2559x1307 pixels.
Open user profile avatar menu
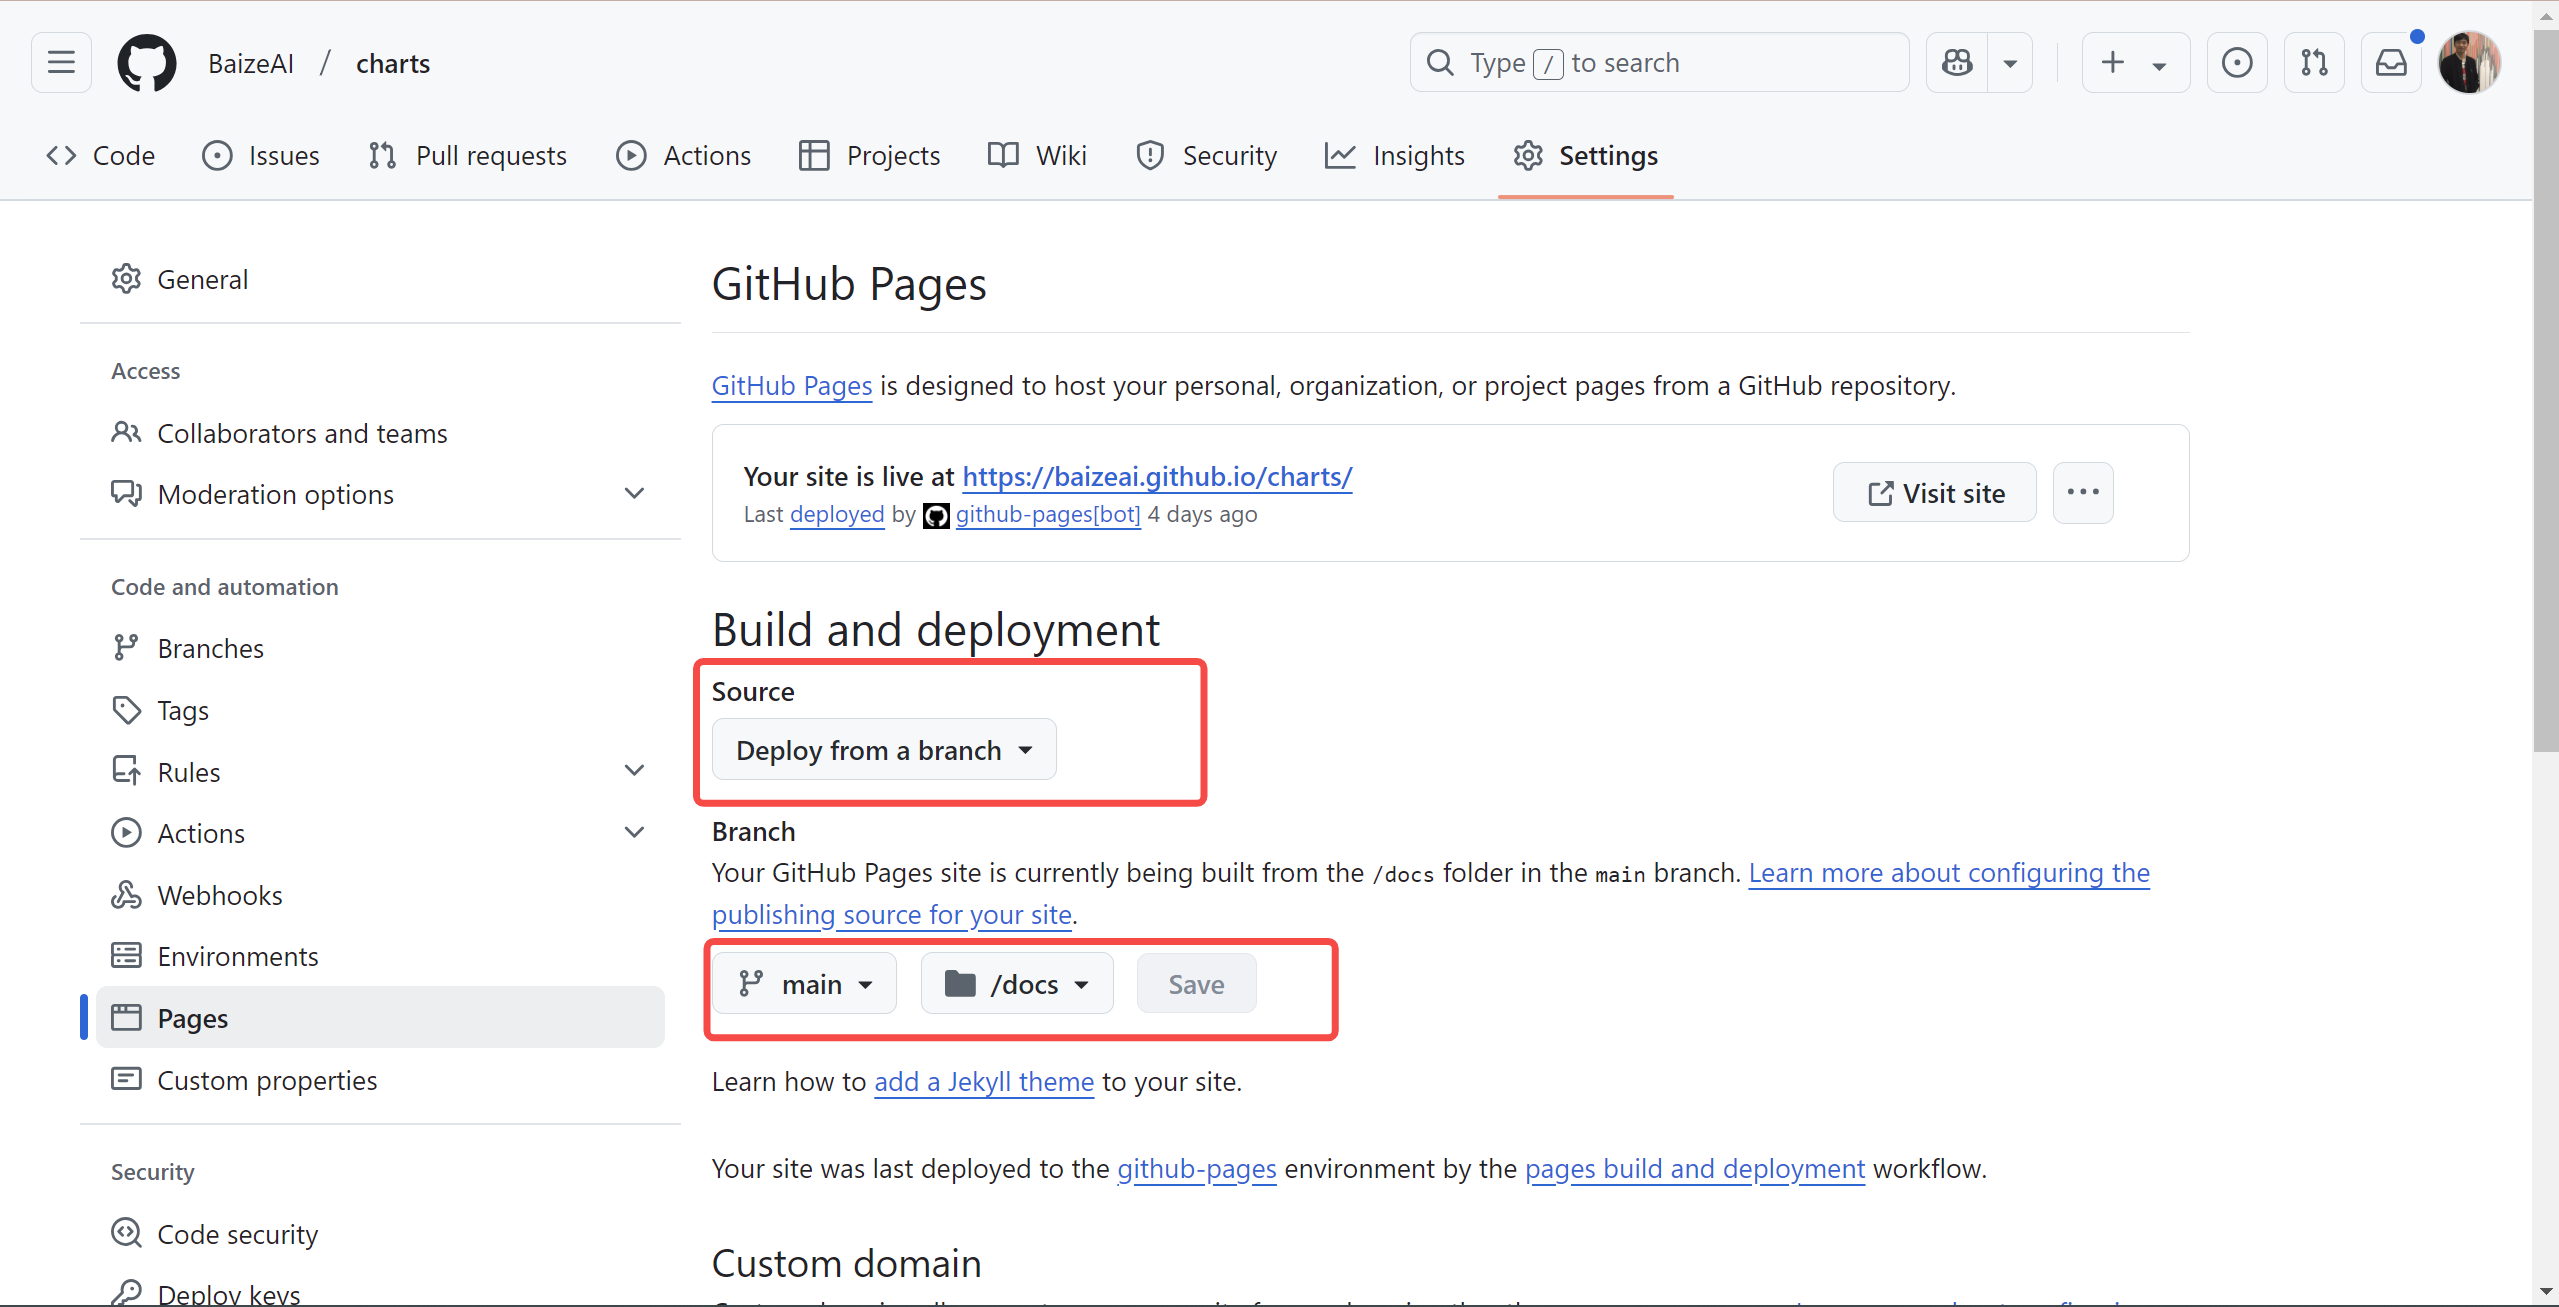tap(2469, 63)
